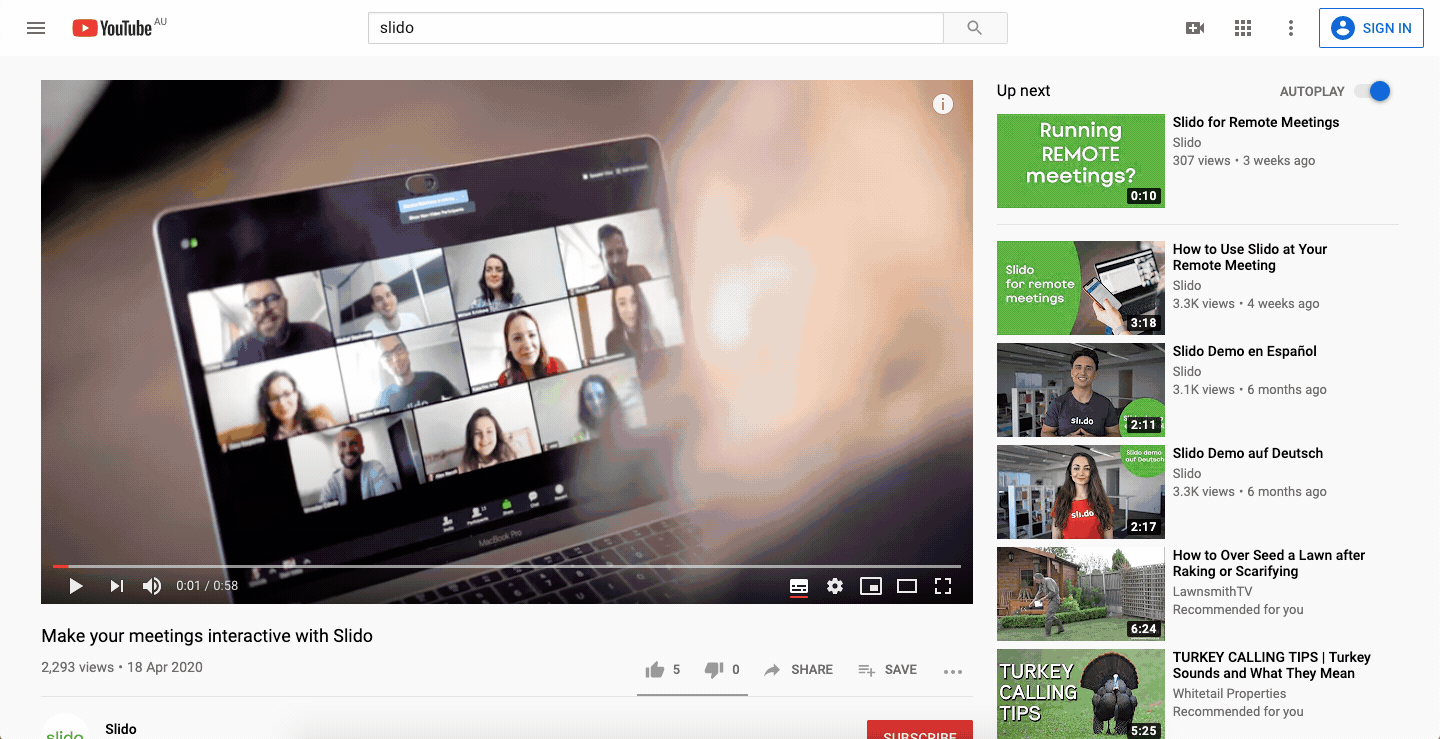Open the create video camera icon
Viewport: 1440px width, 739px height.
(x=1195, y=28)
